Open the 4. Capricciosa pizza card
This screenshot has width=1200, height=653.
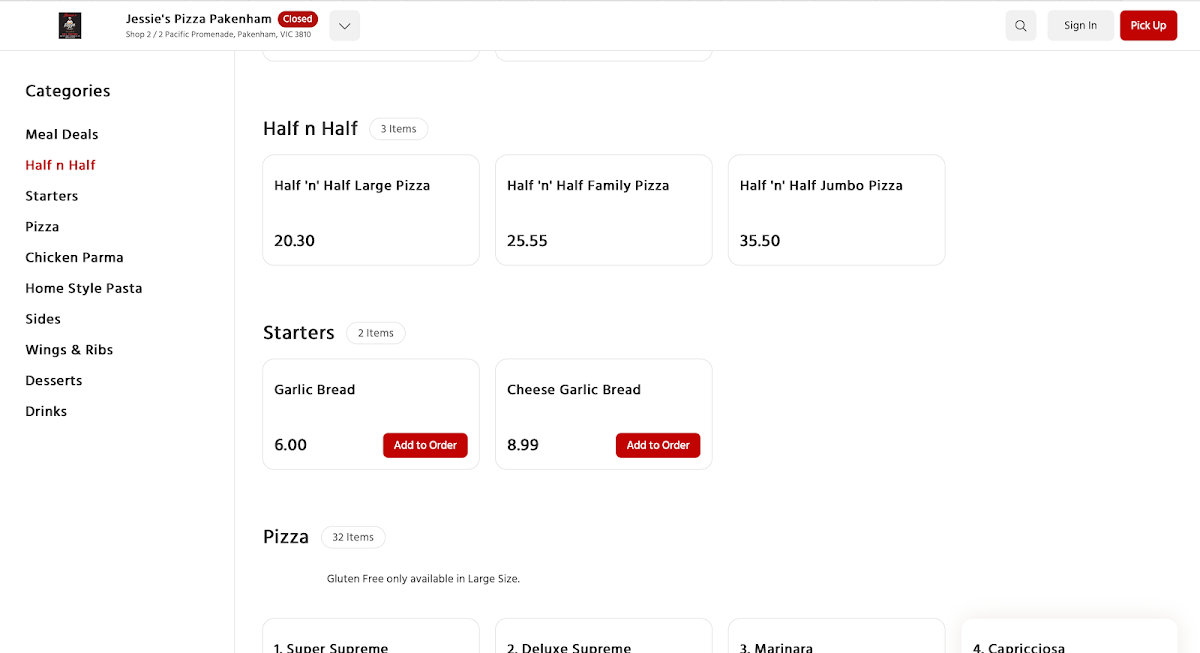1069,636
